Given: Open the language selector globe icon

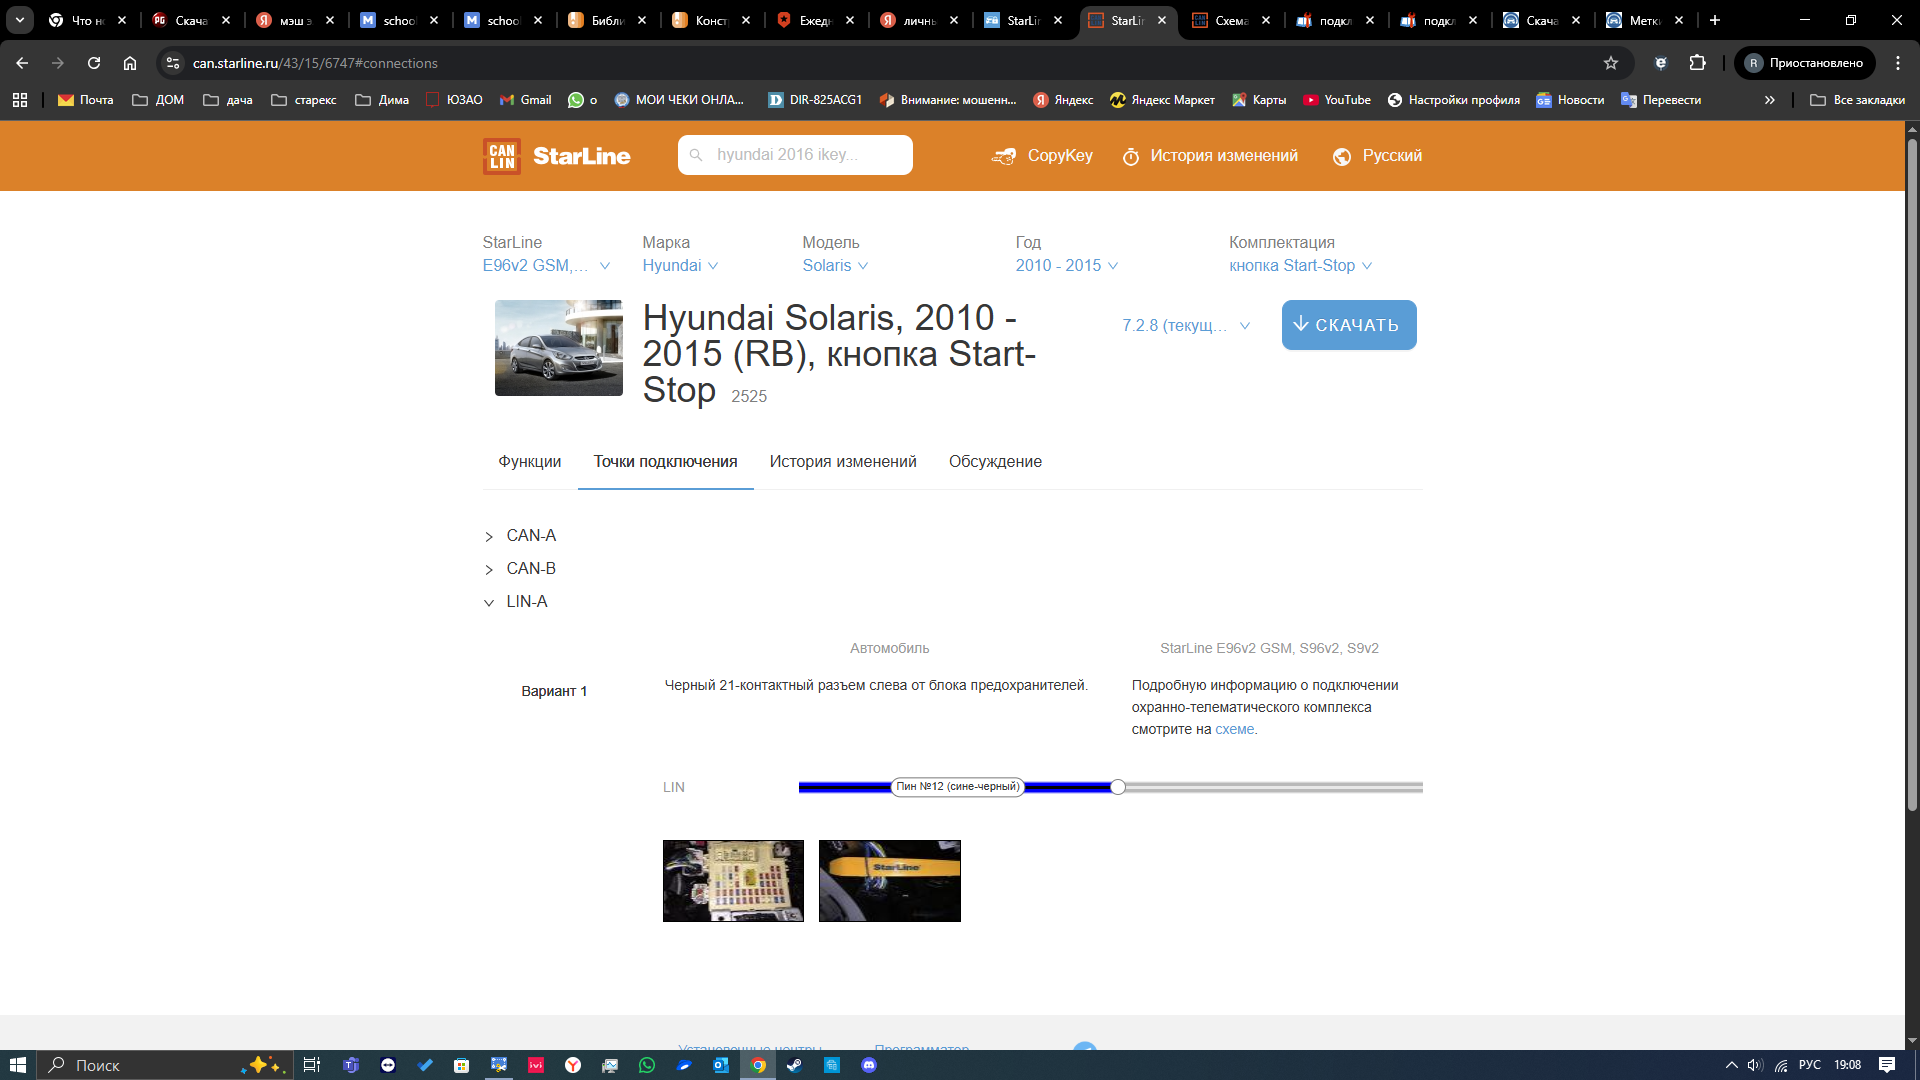Looking at the screenshot, I should (x=1341, y=156).
